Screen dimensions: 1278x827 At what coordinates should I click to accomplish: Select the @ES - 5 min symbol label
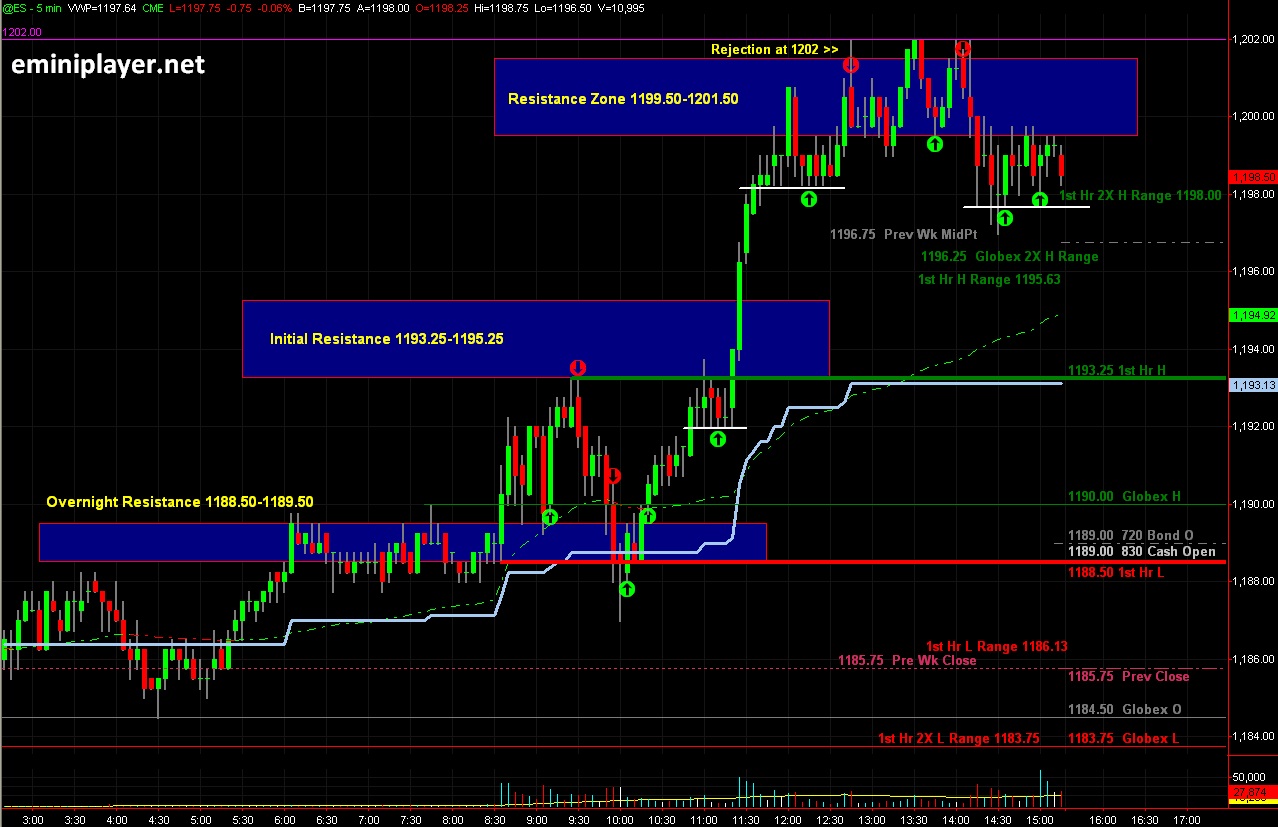(32, 9)
